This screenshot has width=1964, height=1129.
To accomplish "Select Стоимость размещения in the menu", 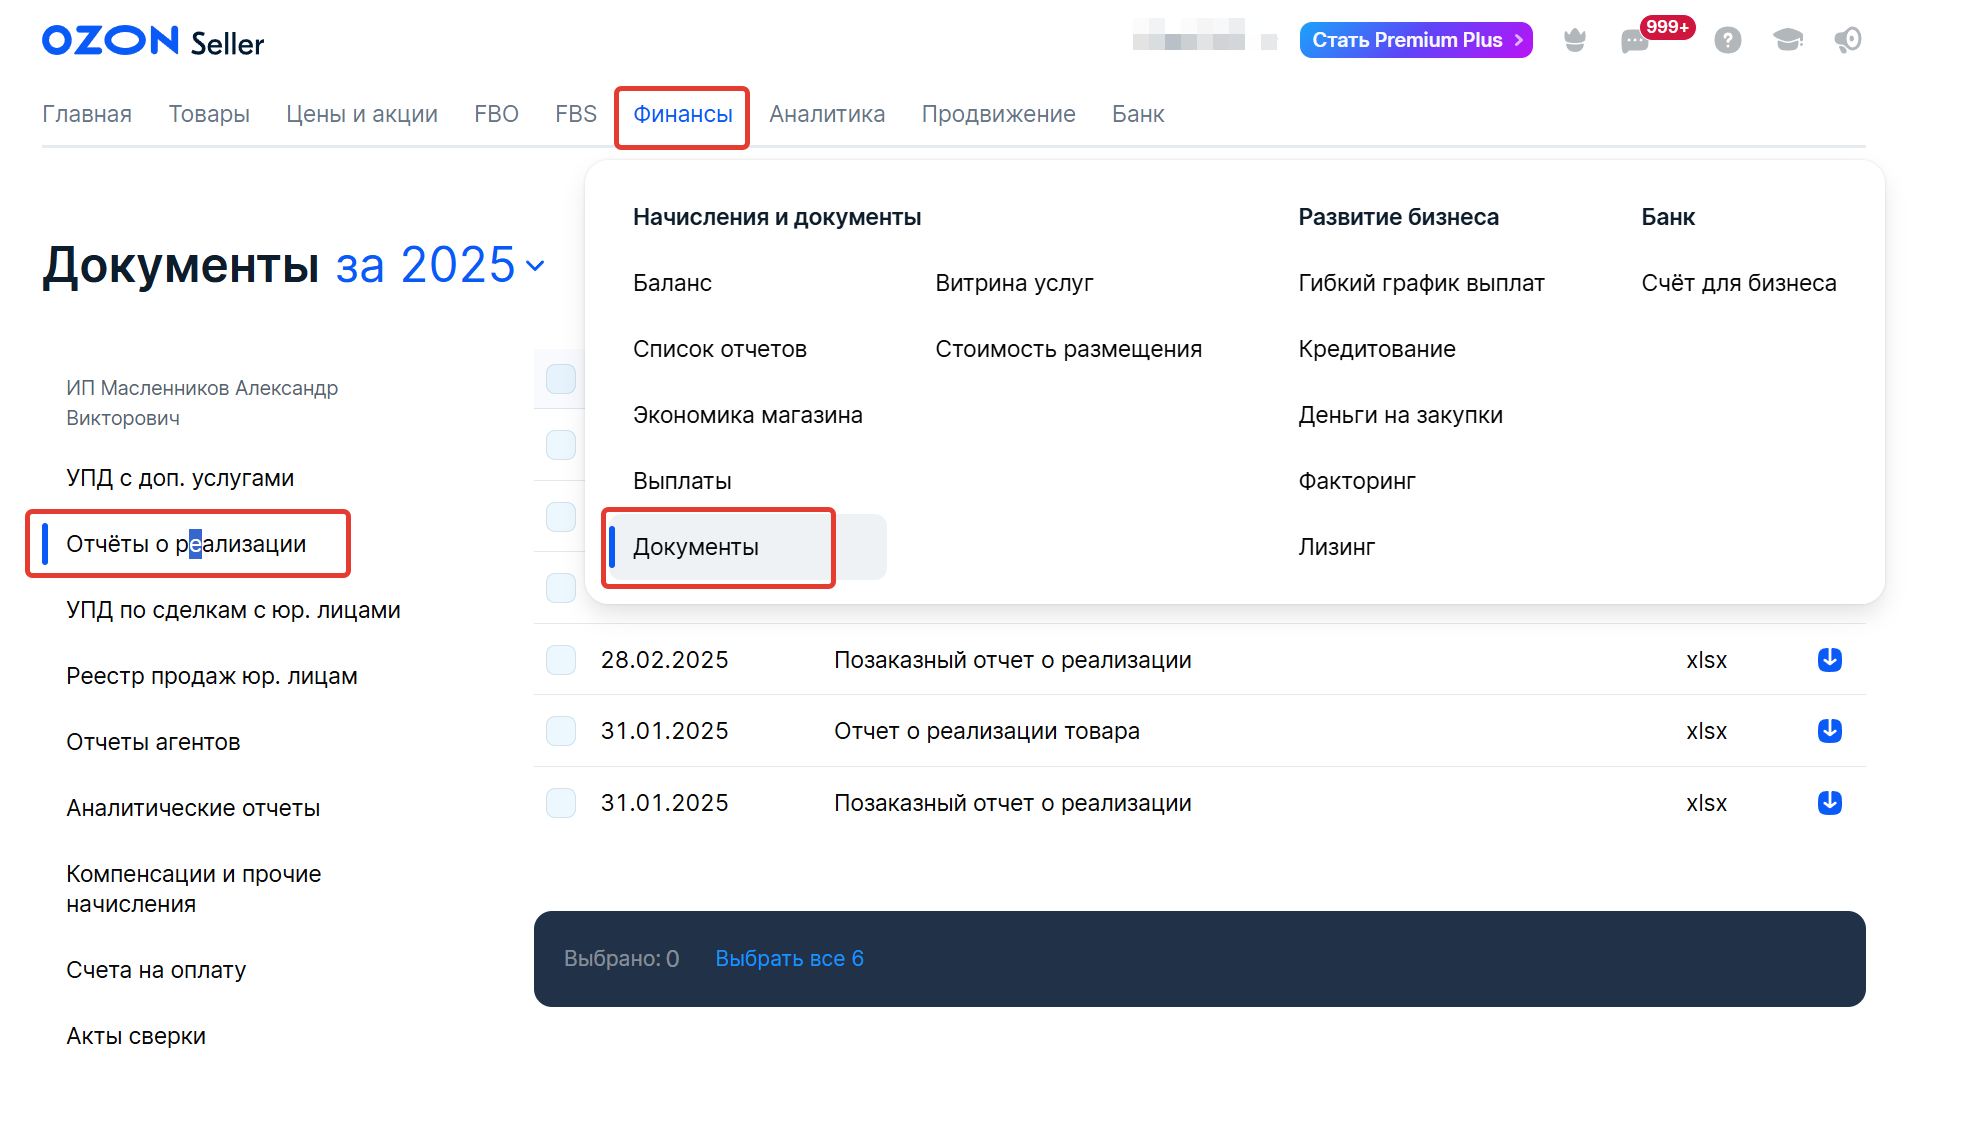I will (1069, 349).
